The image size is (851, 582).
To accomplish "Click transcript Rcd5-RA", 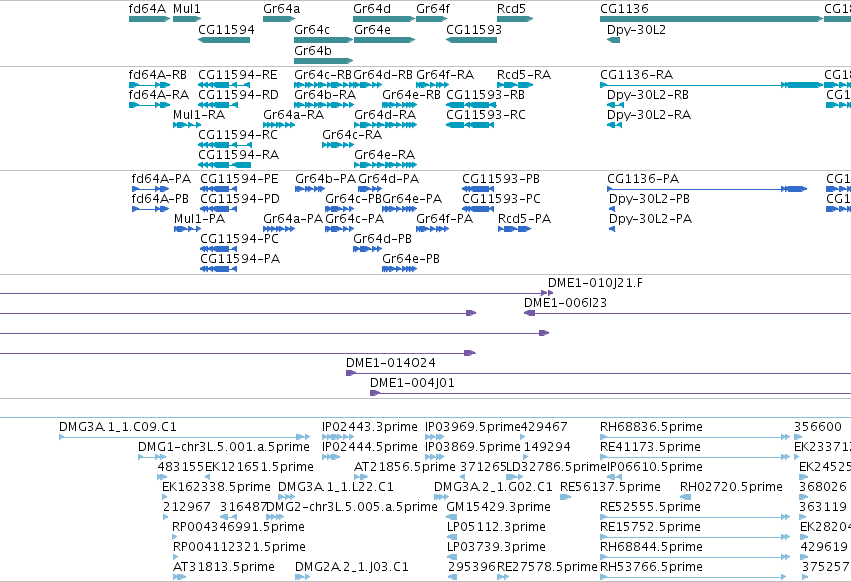I will coord(524,75).
